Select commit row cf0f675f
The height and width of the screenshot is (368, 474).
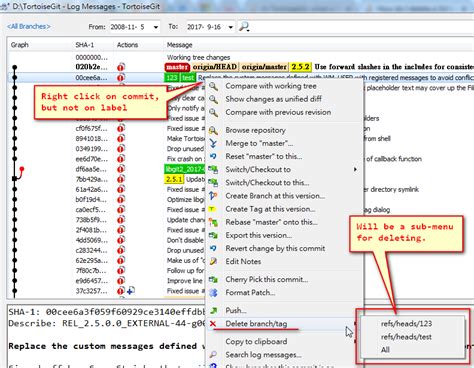(107, 128)
